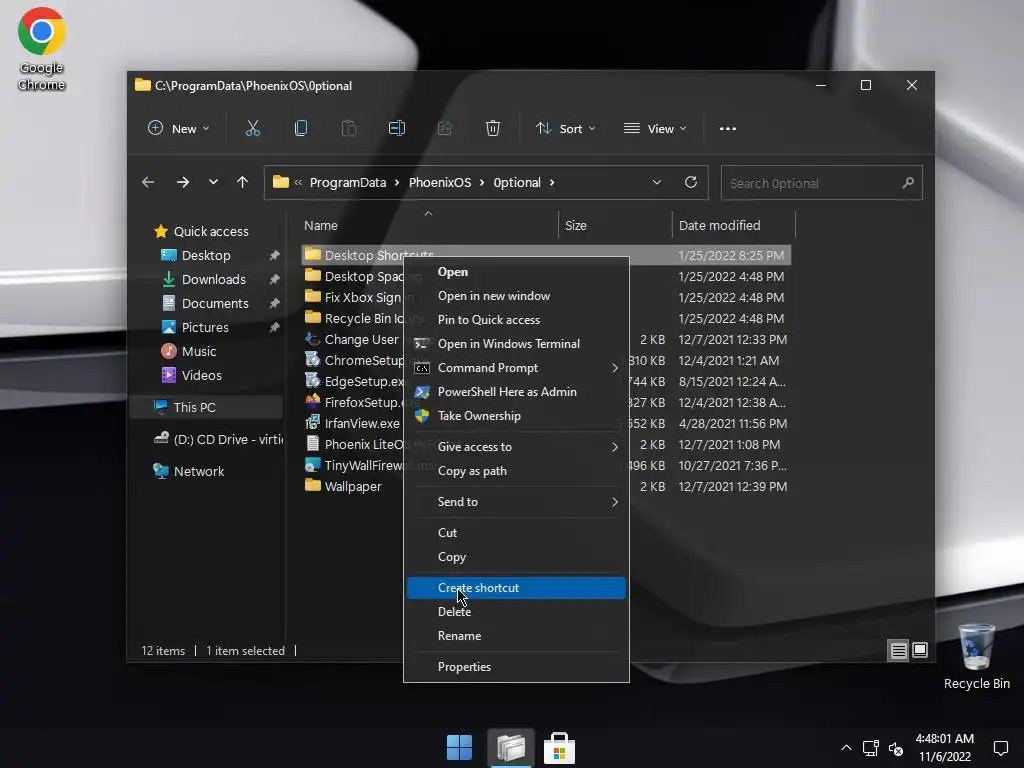
Task: Click File Explorer on the taskbar
Action: [511, 748]
